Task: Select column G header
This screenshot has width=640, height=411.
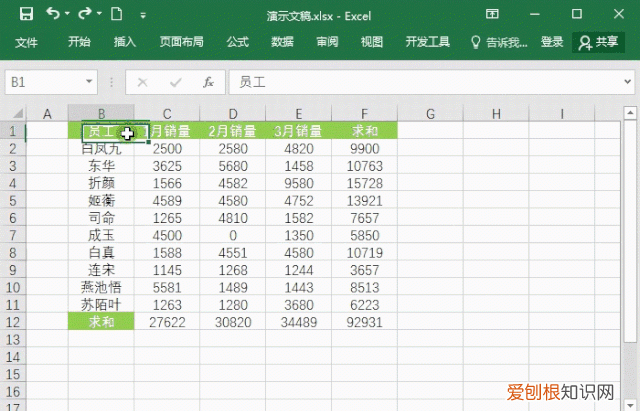Action: 430,114
